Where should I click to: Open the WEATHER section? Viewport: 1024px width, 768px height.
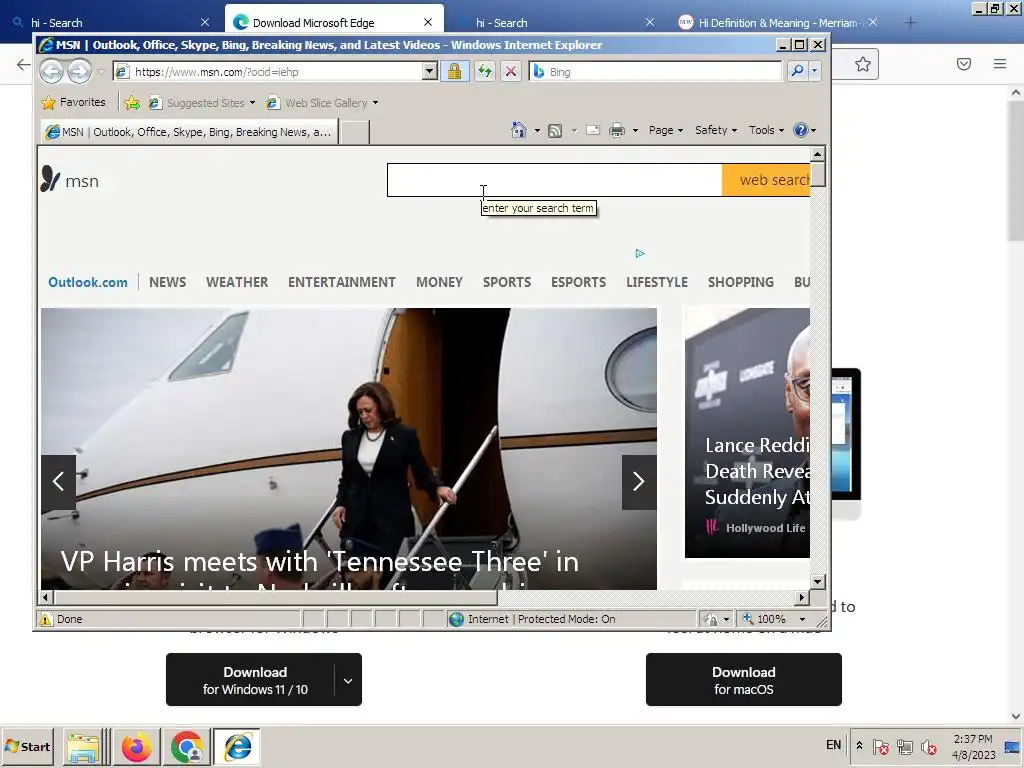pyautogui.click(x=237, y=282)
